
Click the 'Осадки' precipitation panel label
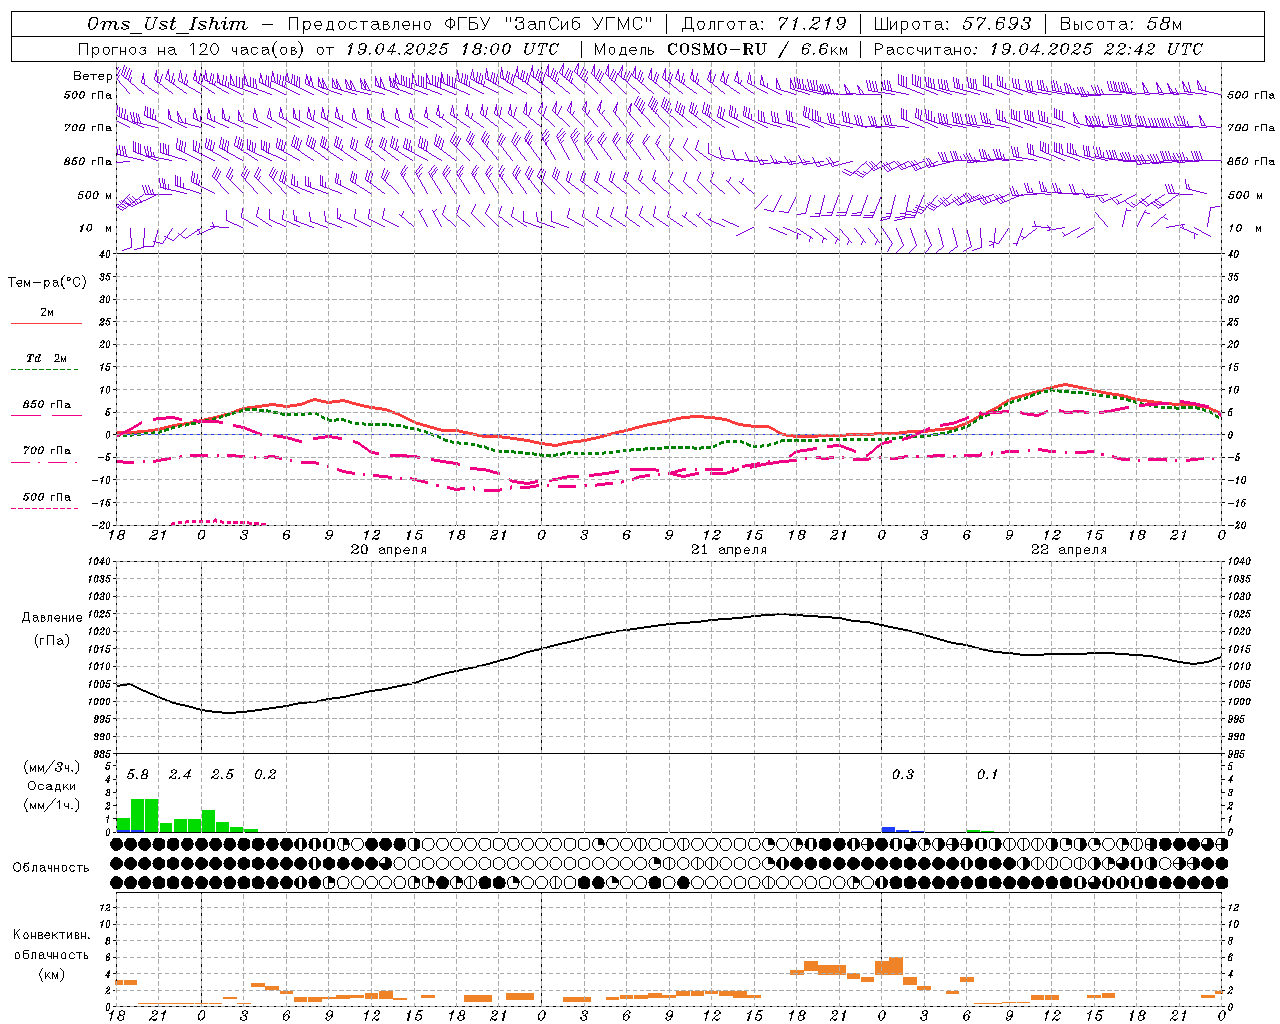(x=51, y=786)
